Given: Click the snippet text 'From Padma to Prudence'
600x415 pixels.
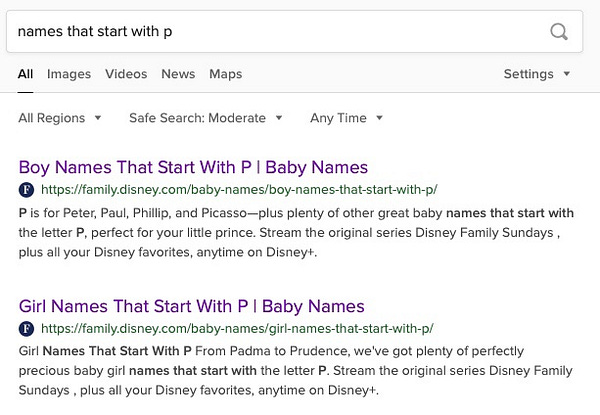Looking at the screenshot, I should [272, 351].
